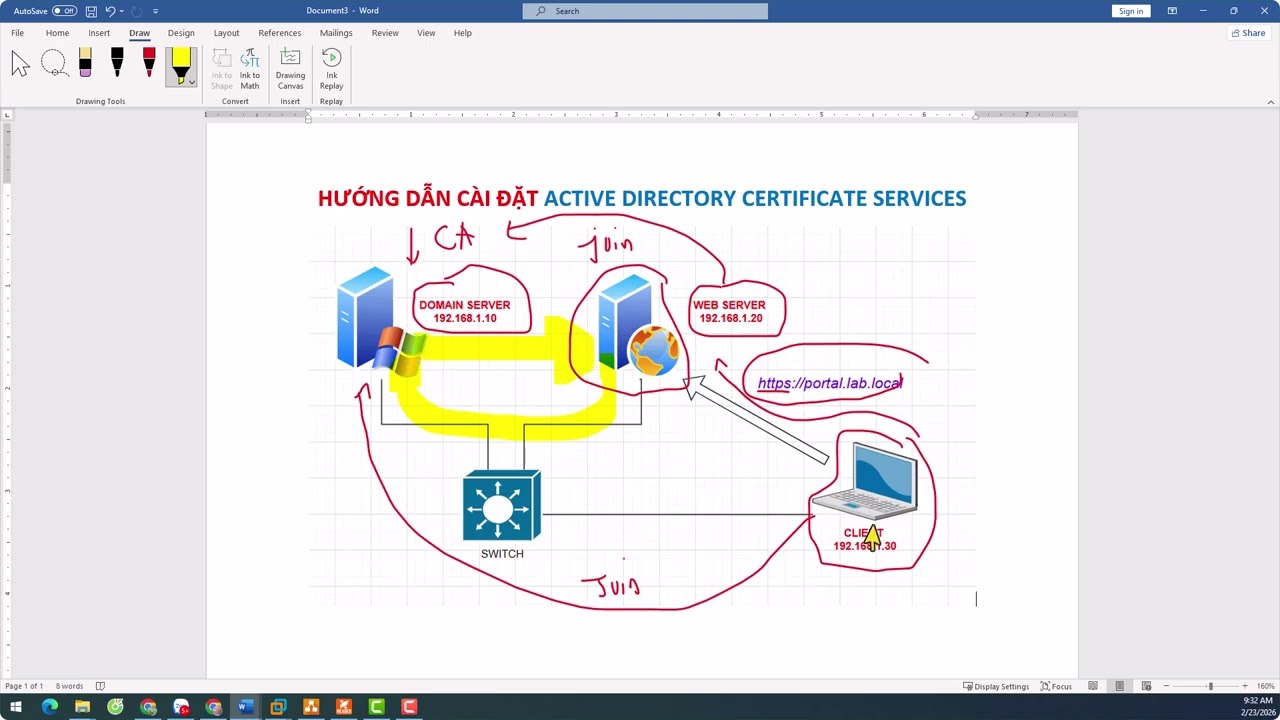Open the File menu
This screenshot has height=720, width=1280.
point(17,33)
